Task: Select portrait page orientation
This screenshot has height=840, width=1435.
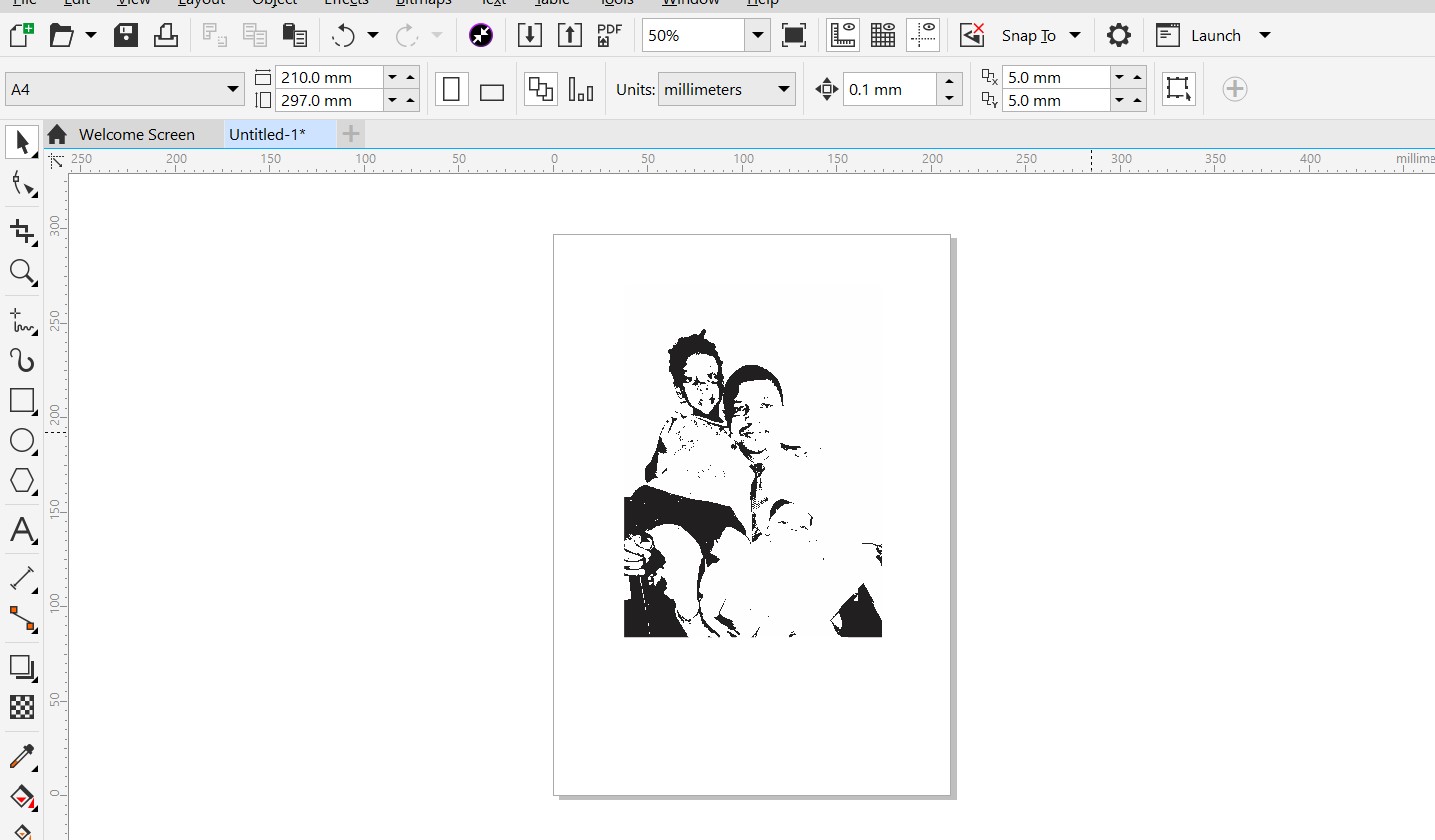Action: coord(452,89)
